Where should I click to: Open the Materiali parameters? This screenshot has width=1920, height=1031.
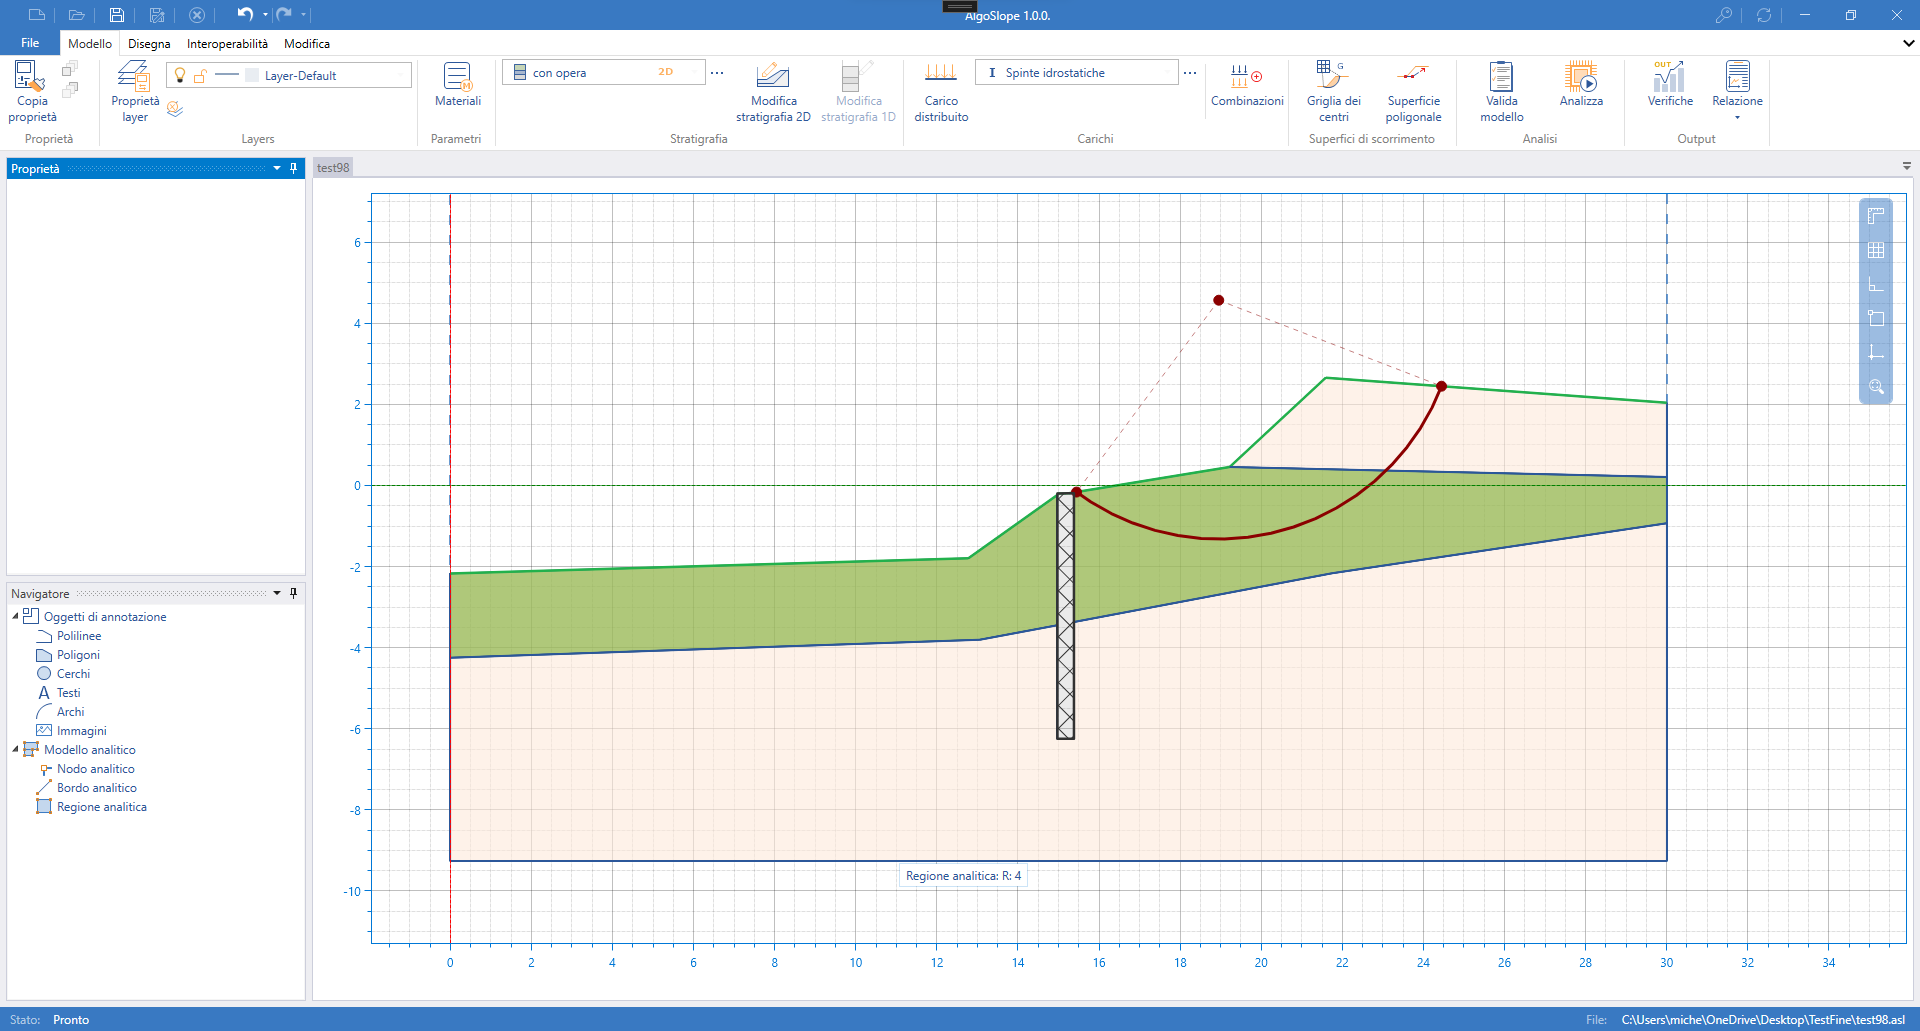coord(458,85)
